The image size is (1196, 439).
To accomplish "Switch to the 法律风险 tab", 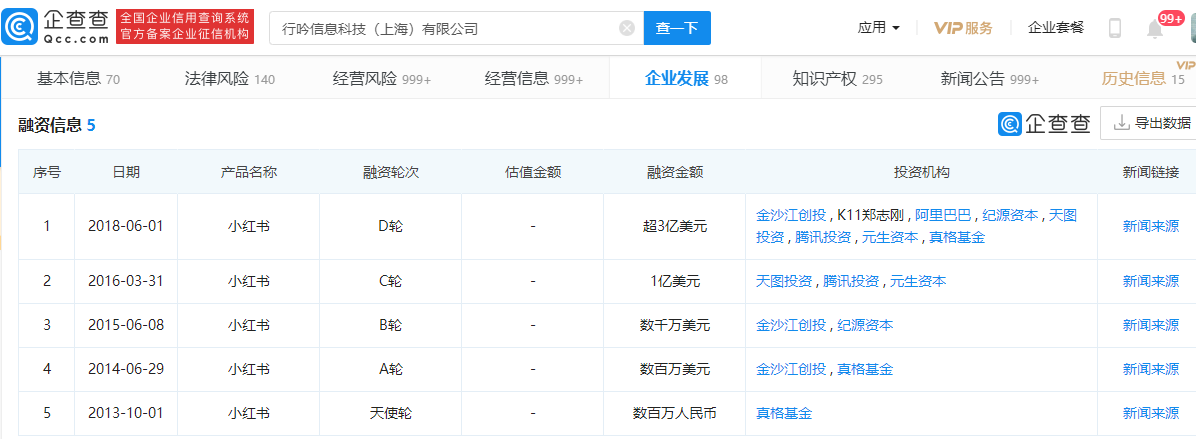I will (x=229, y=79).
